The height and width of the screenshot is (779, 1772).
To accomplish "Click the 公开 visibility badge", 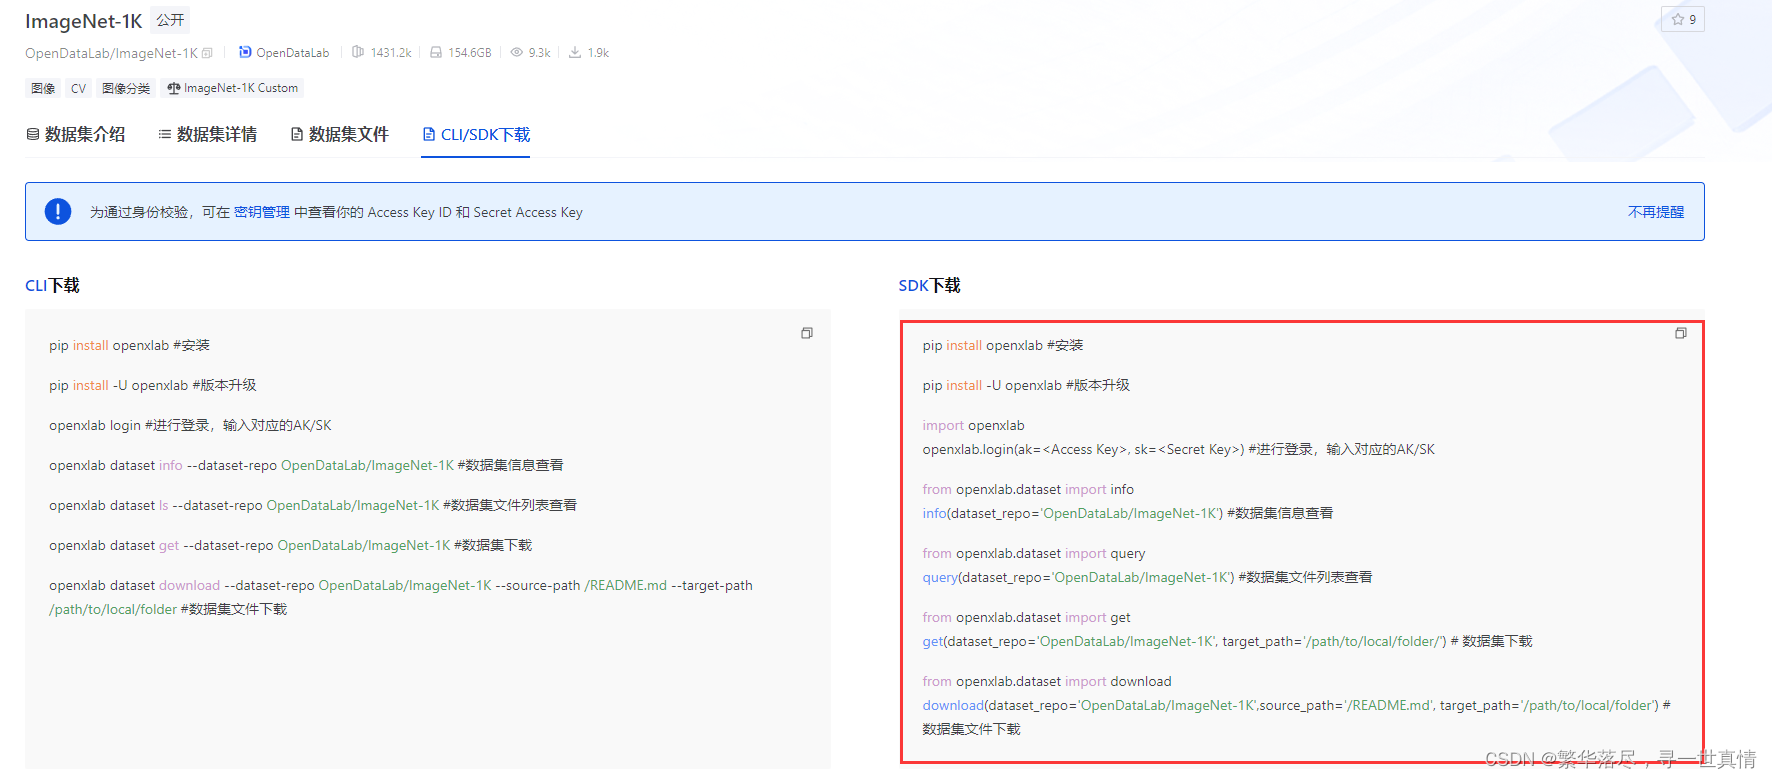I will click(x=170, y=20).
